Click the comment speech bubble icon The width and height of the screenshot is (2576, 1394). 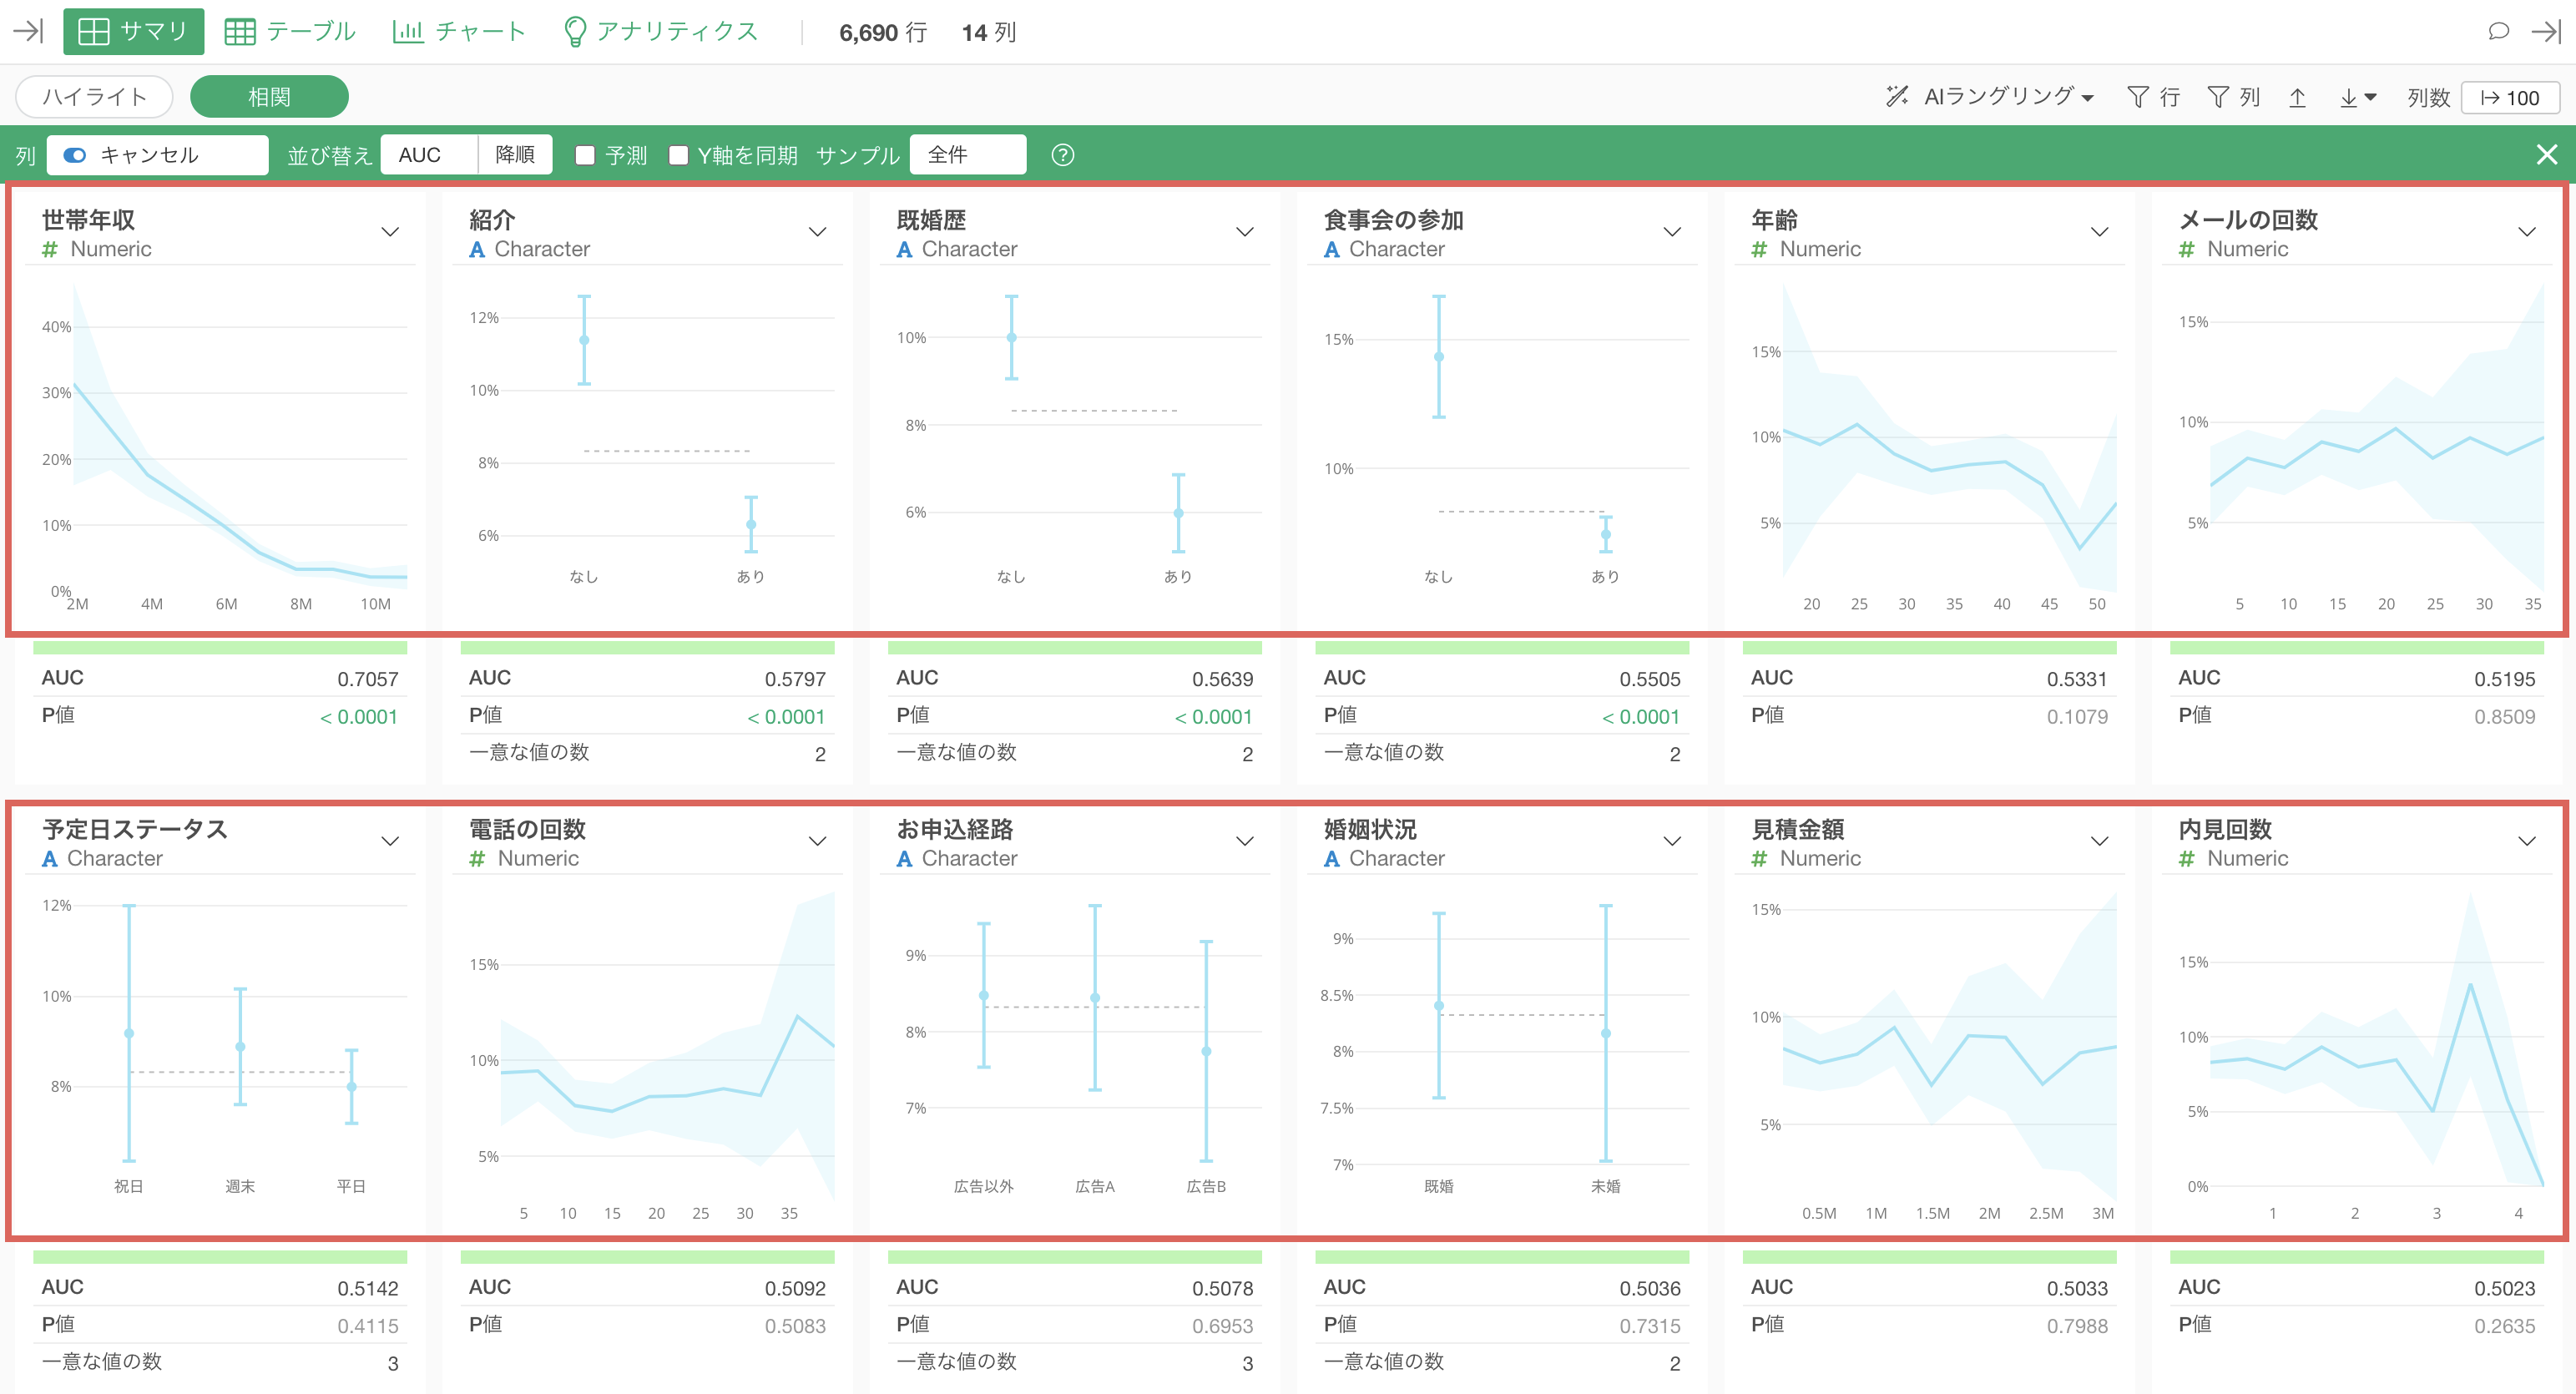pos(2498,32)
